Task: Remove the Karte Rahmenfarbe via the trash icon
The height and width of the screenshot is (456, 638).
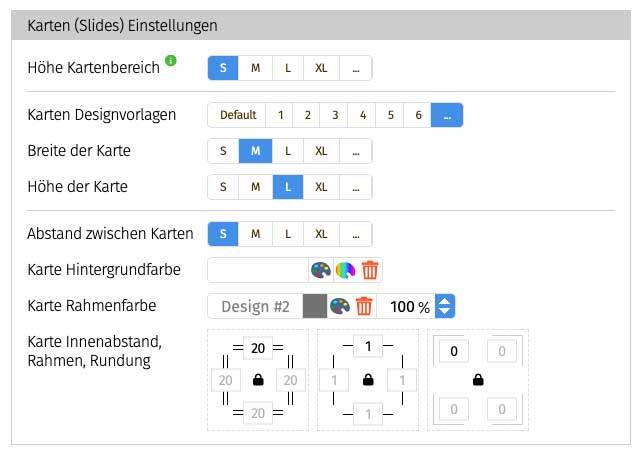Action: tap(365, 306)
